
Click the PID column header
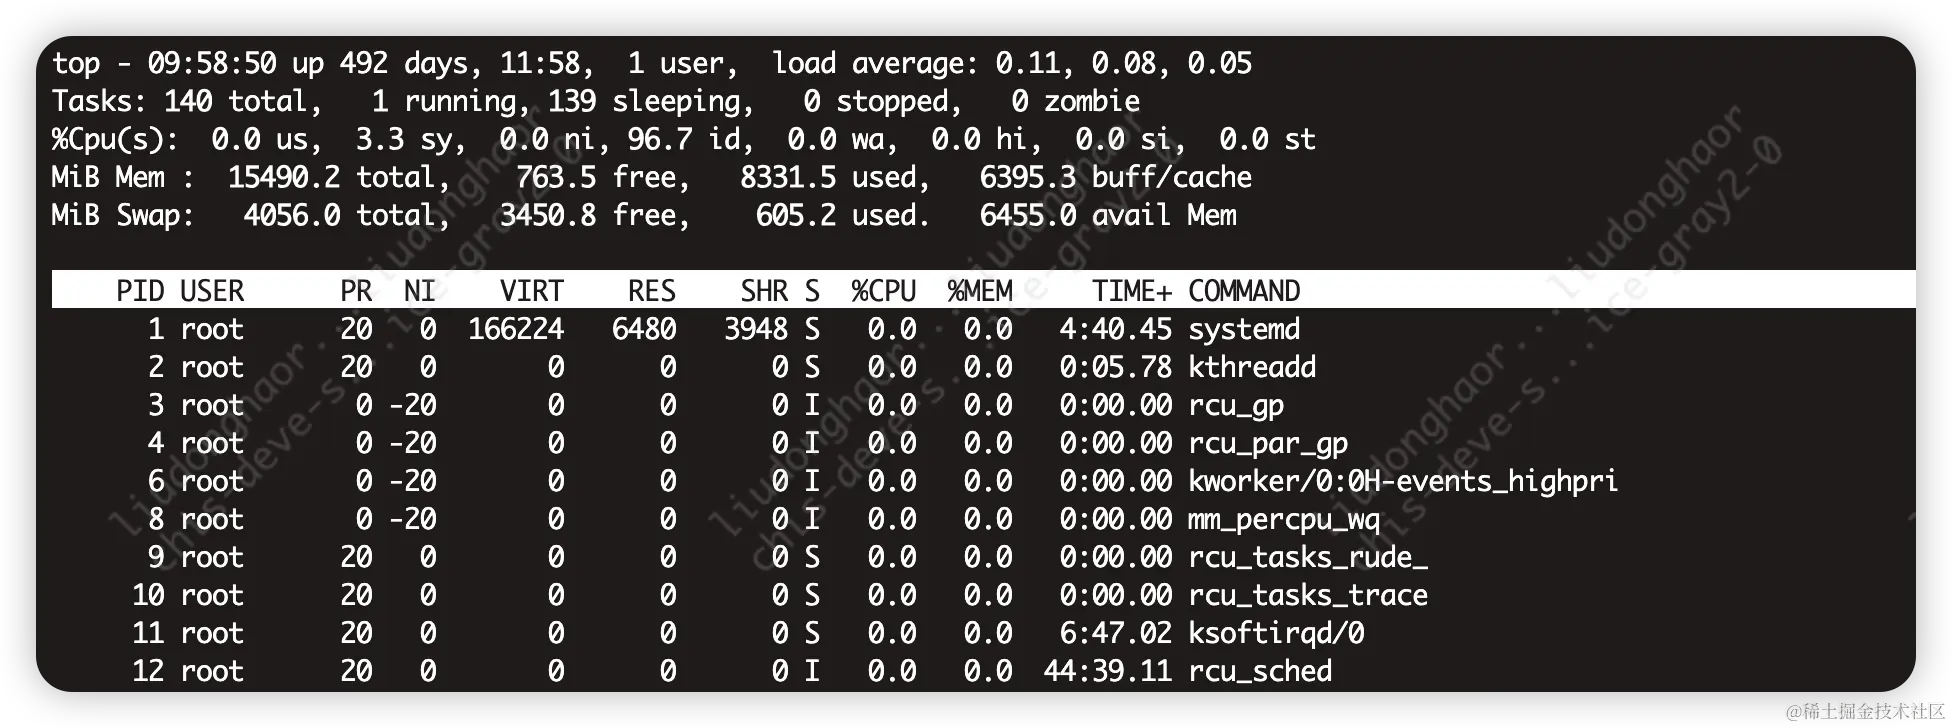pos(140,291)
